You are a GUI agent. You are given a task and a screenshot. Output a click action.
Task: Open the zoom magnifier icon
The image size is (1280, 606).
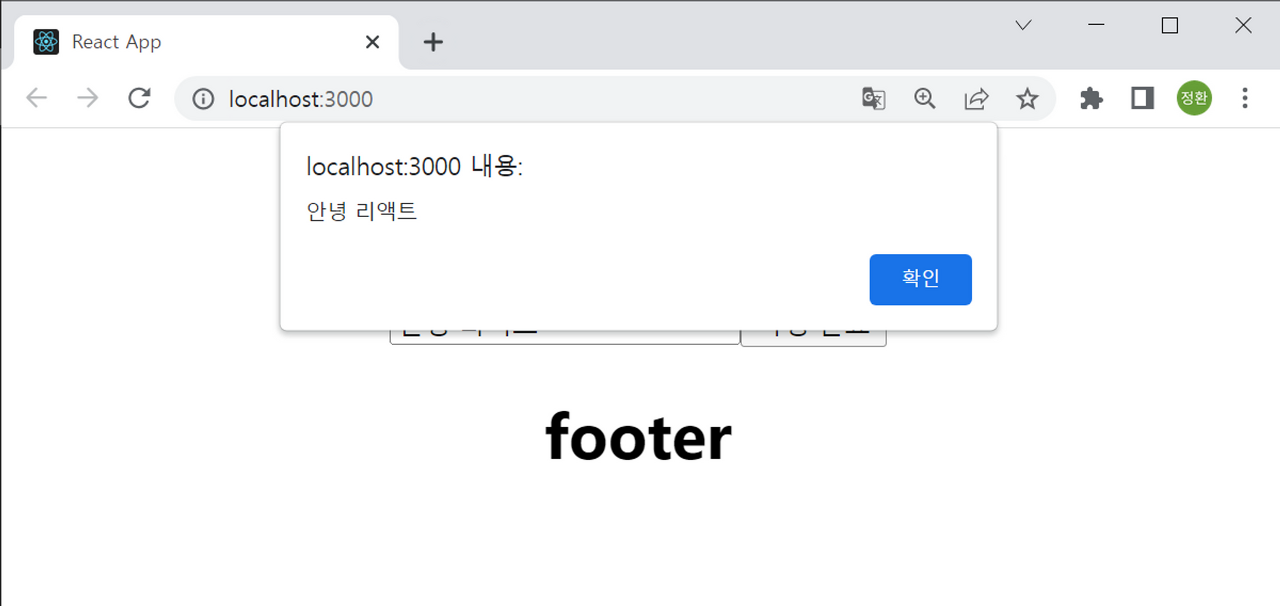925,98
